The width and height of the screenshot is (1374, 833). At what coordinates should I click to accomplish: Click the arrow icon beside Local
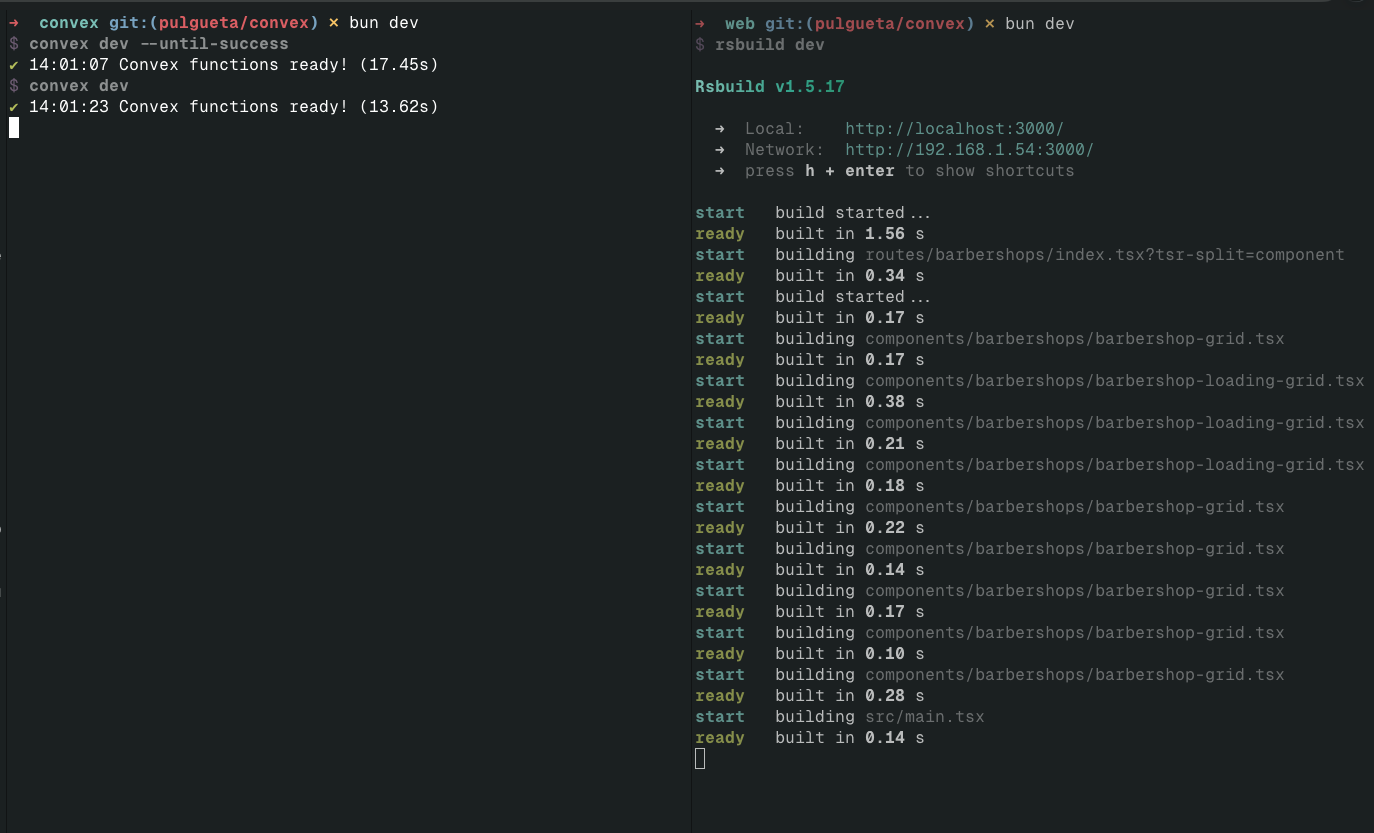click(720, 129)
